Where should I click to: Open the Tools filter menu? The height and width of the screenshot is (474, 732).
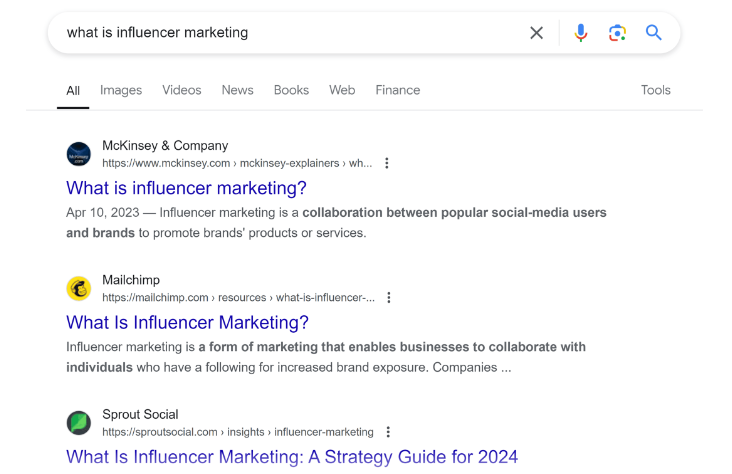655,90
